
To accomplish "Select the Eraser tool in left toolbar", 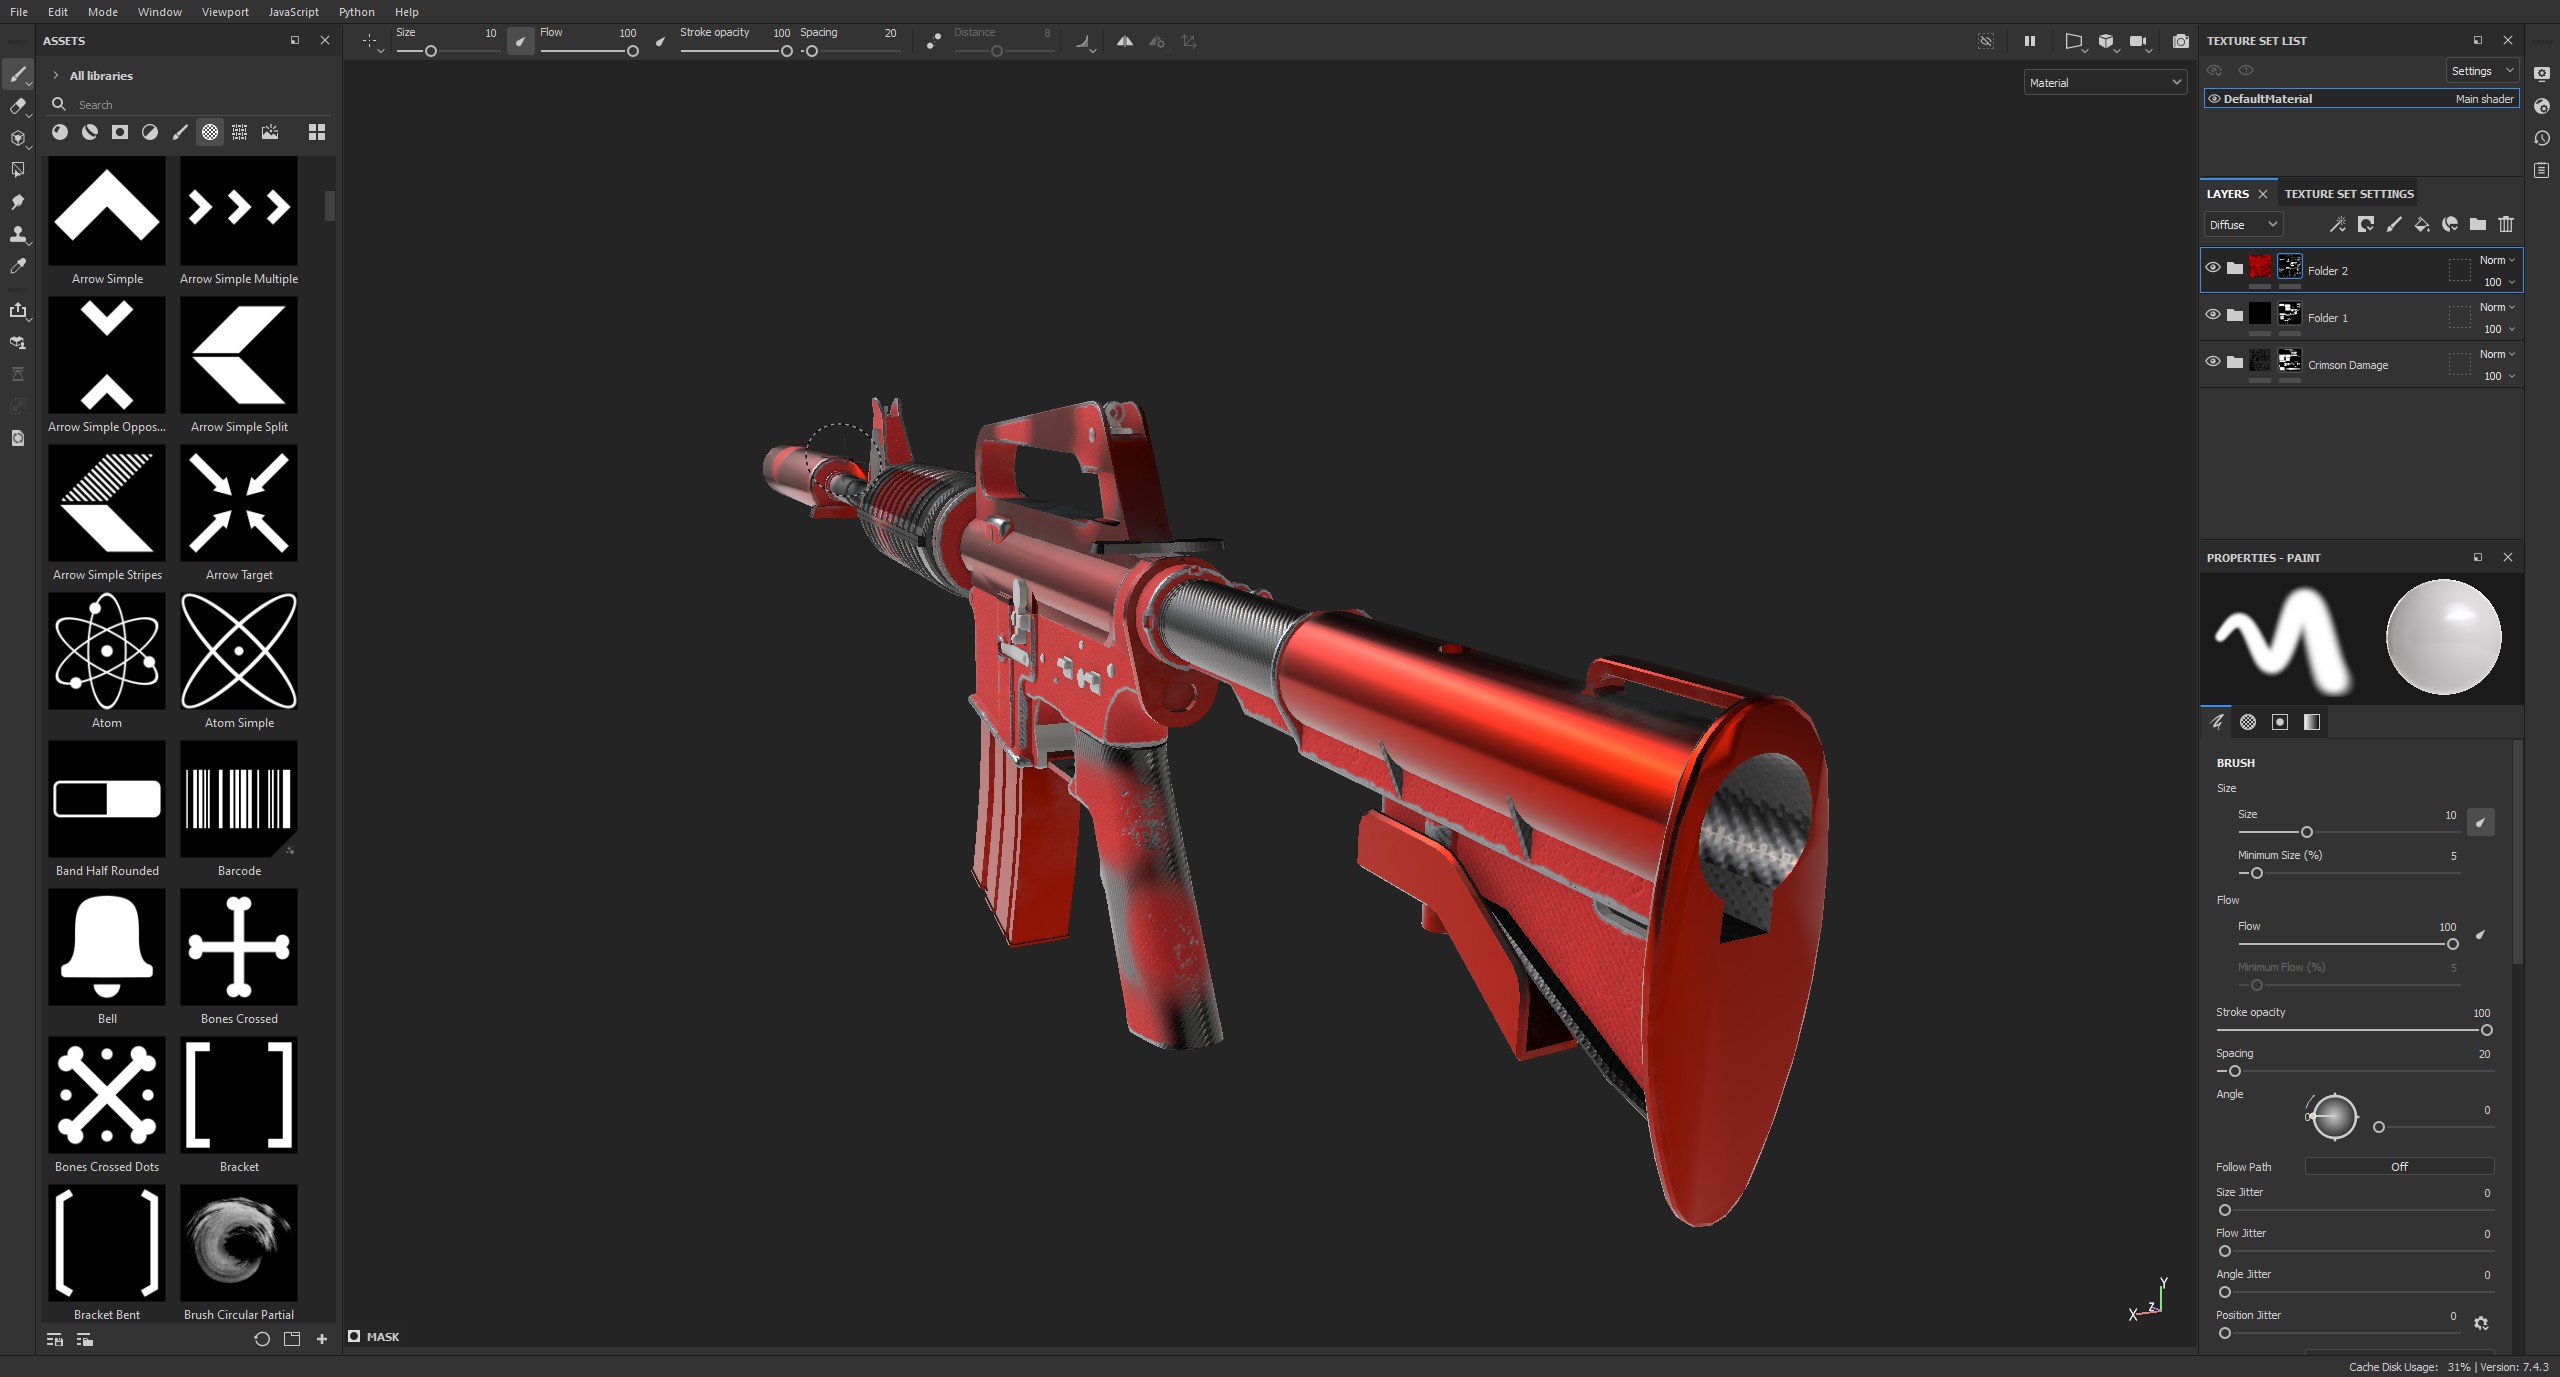I will click(x=17, y=107).
